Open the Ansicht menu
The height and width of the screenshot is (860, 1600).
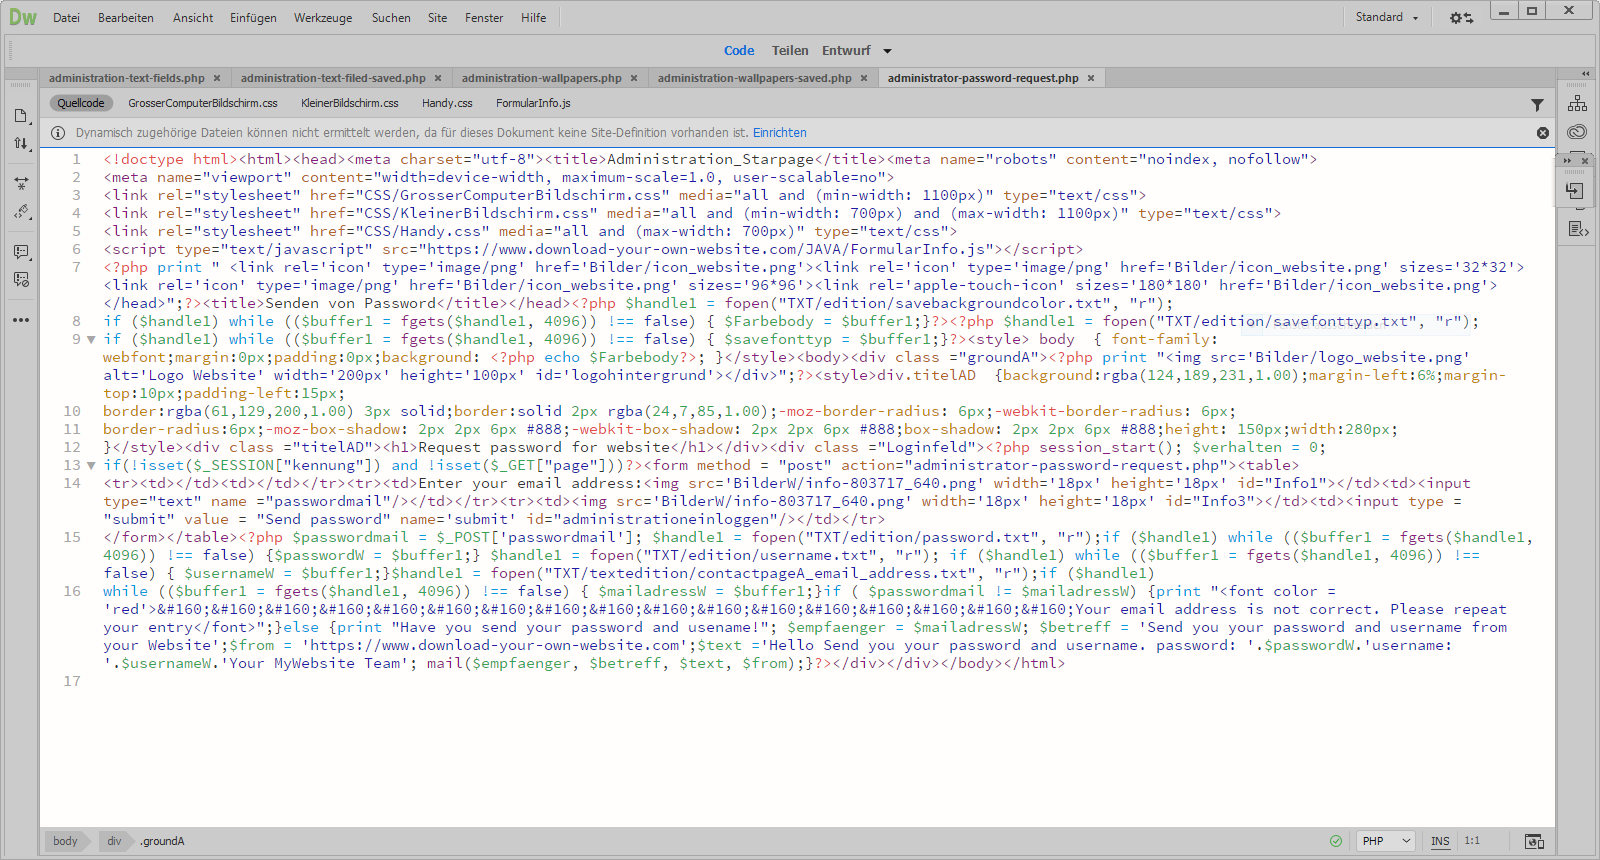pyautogui.click(x=193, y=18)
